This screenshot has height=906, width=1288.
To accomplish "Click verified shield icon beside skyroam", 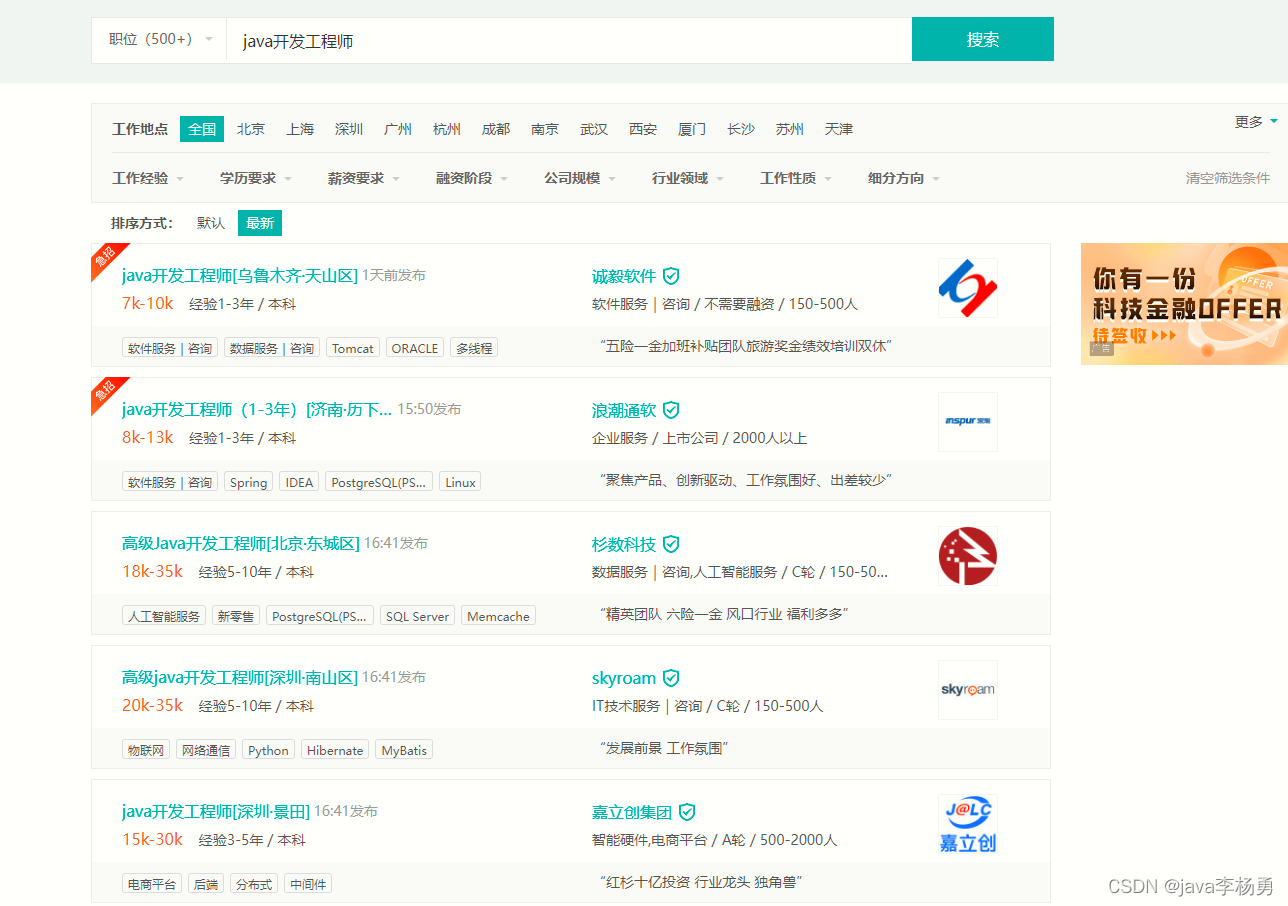I will click(671, 678).
